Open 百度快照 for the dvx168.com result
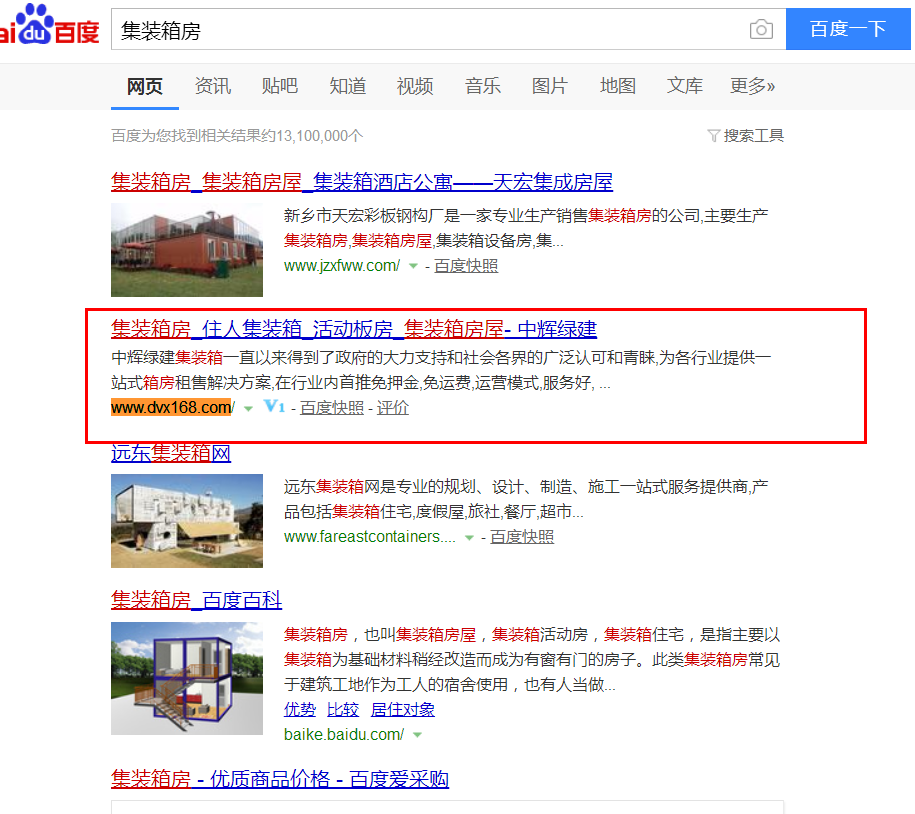Screen dimensions: 915x814 coord(331,408)
